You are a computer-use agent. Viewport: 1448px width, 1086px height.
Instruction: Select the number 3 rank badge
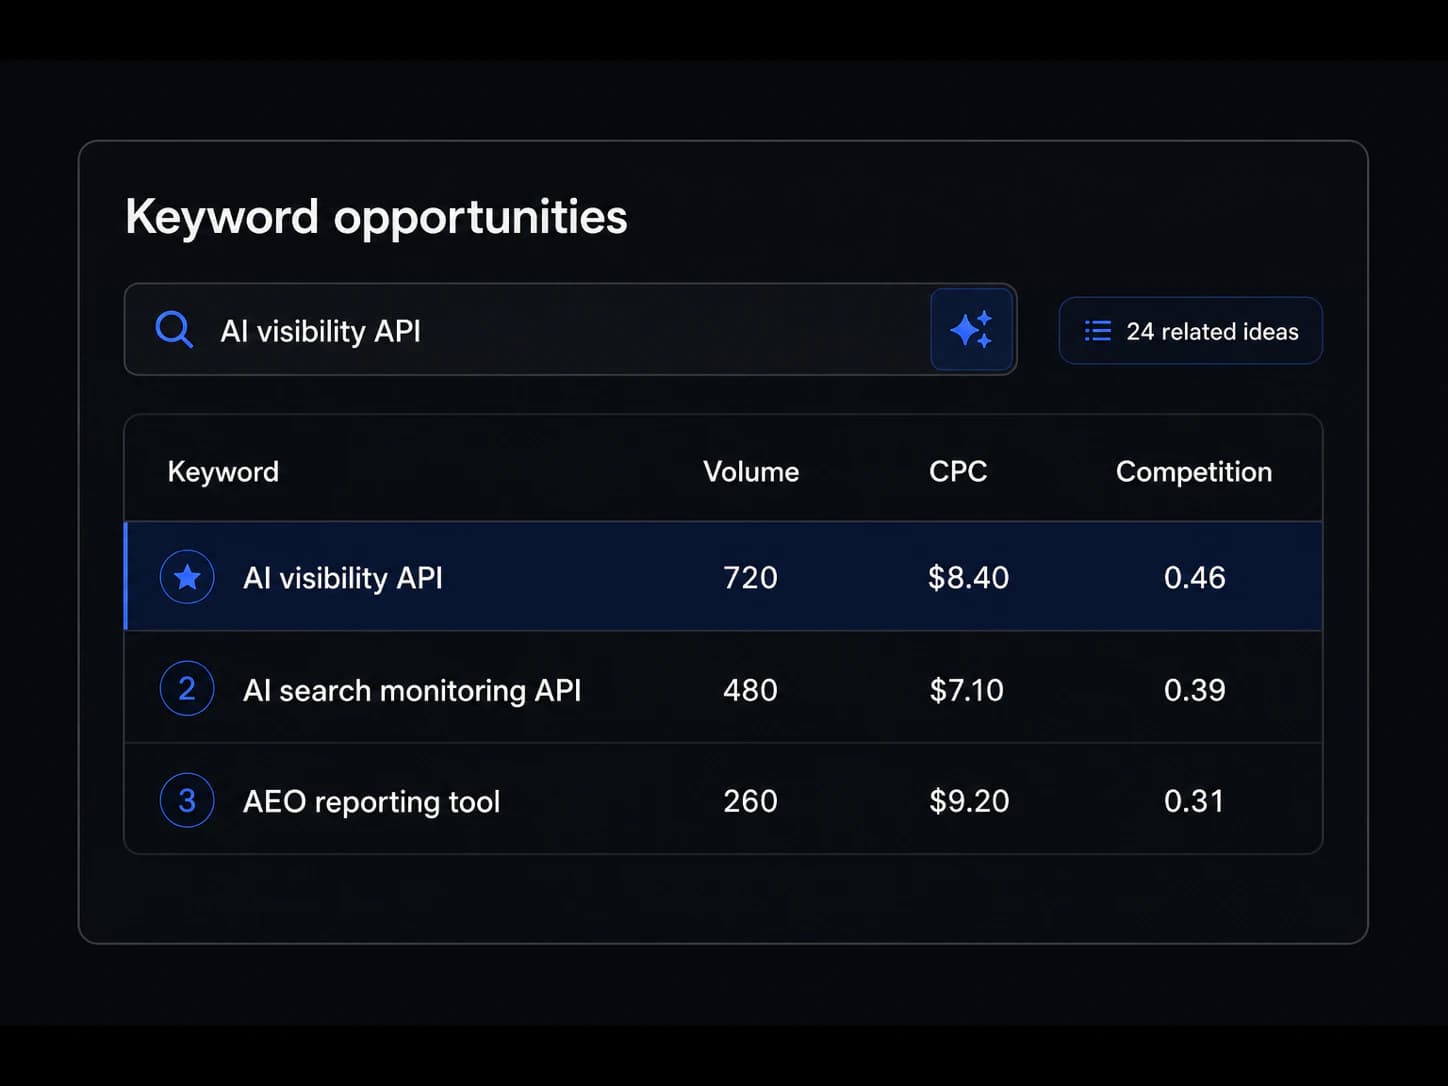(187, 800)
